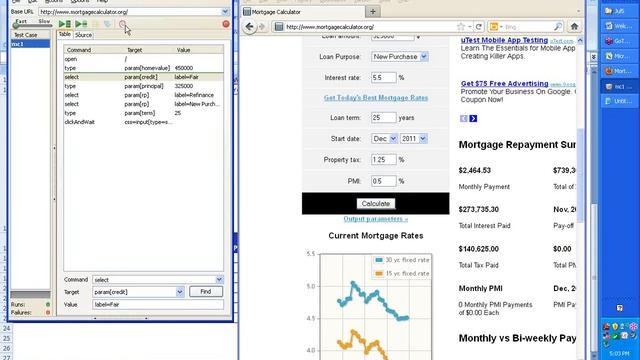The width and height of the screenshot is (640, 360).
Task: Open the Command combo box dropdown
Action: click(x=219, y=280)
